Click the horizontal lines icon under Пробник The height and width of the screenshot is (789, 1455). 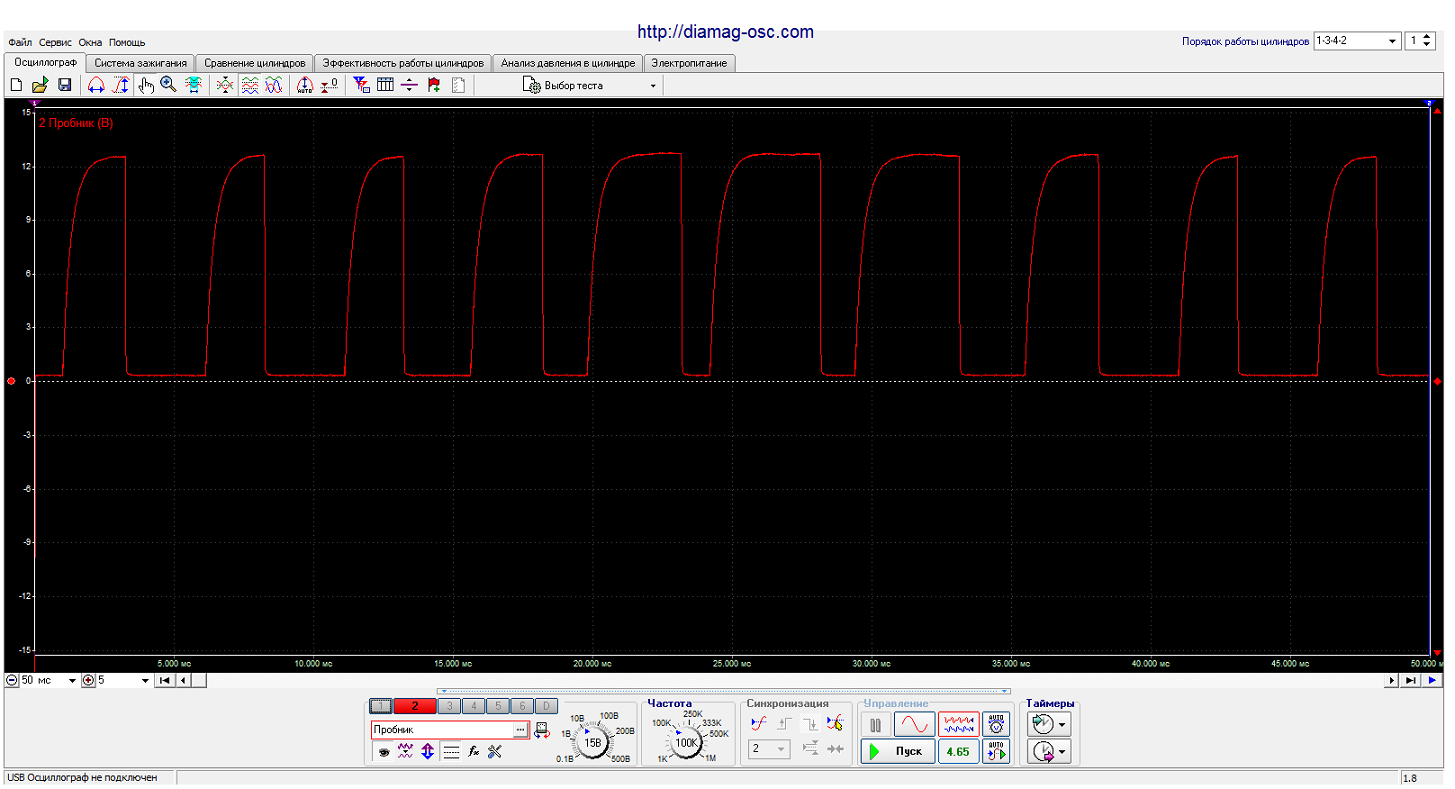[451, 751]
